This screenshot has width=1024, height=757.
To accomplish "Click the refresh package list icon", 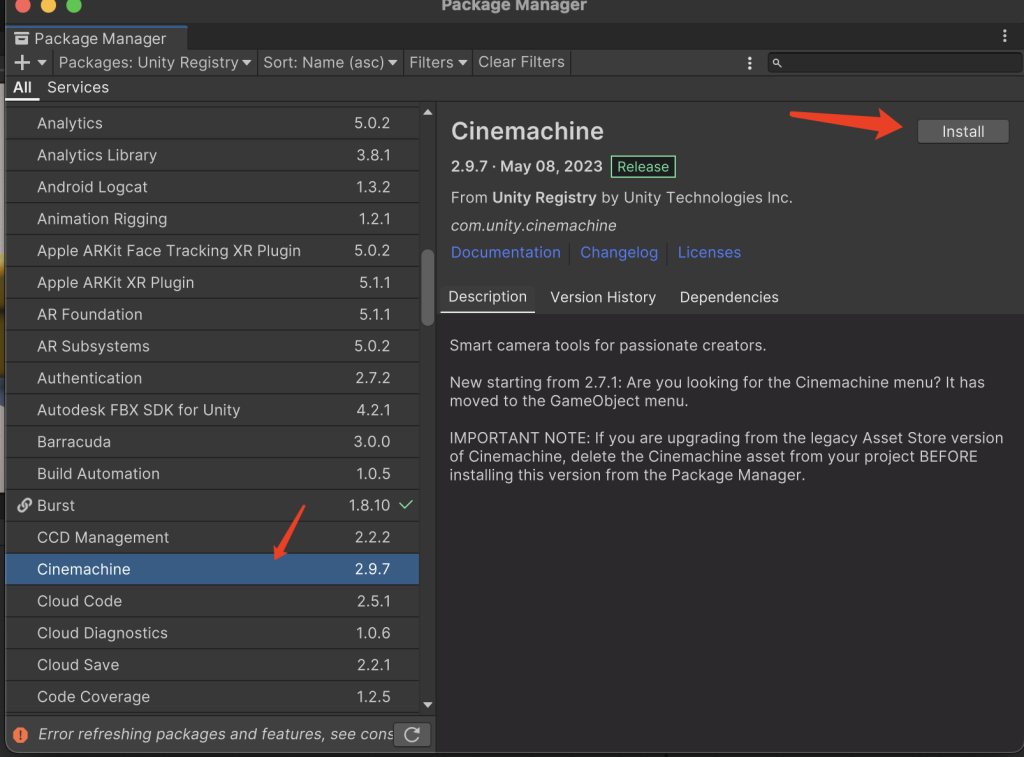I will (x=411, y=735).
